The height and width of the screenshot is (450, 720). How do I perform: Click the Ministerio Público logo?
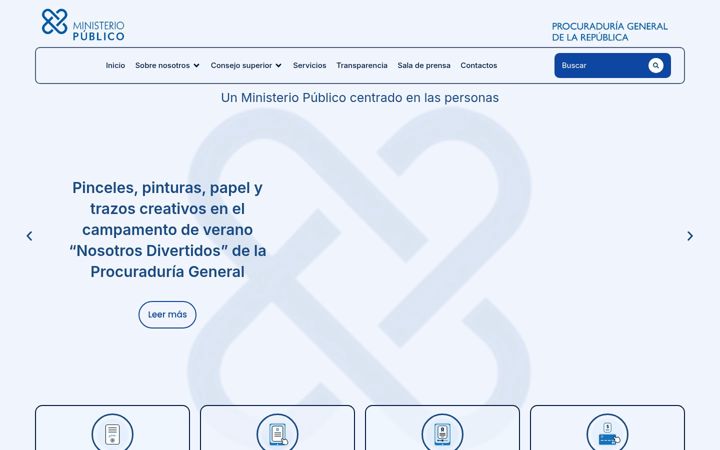(x=83, y=25)
